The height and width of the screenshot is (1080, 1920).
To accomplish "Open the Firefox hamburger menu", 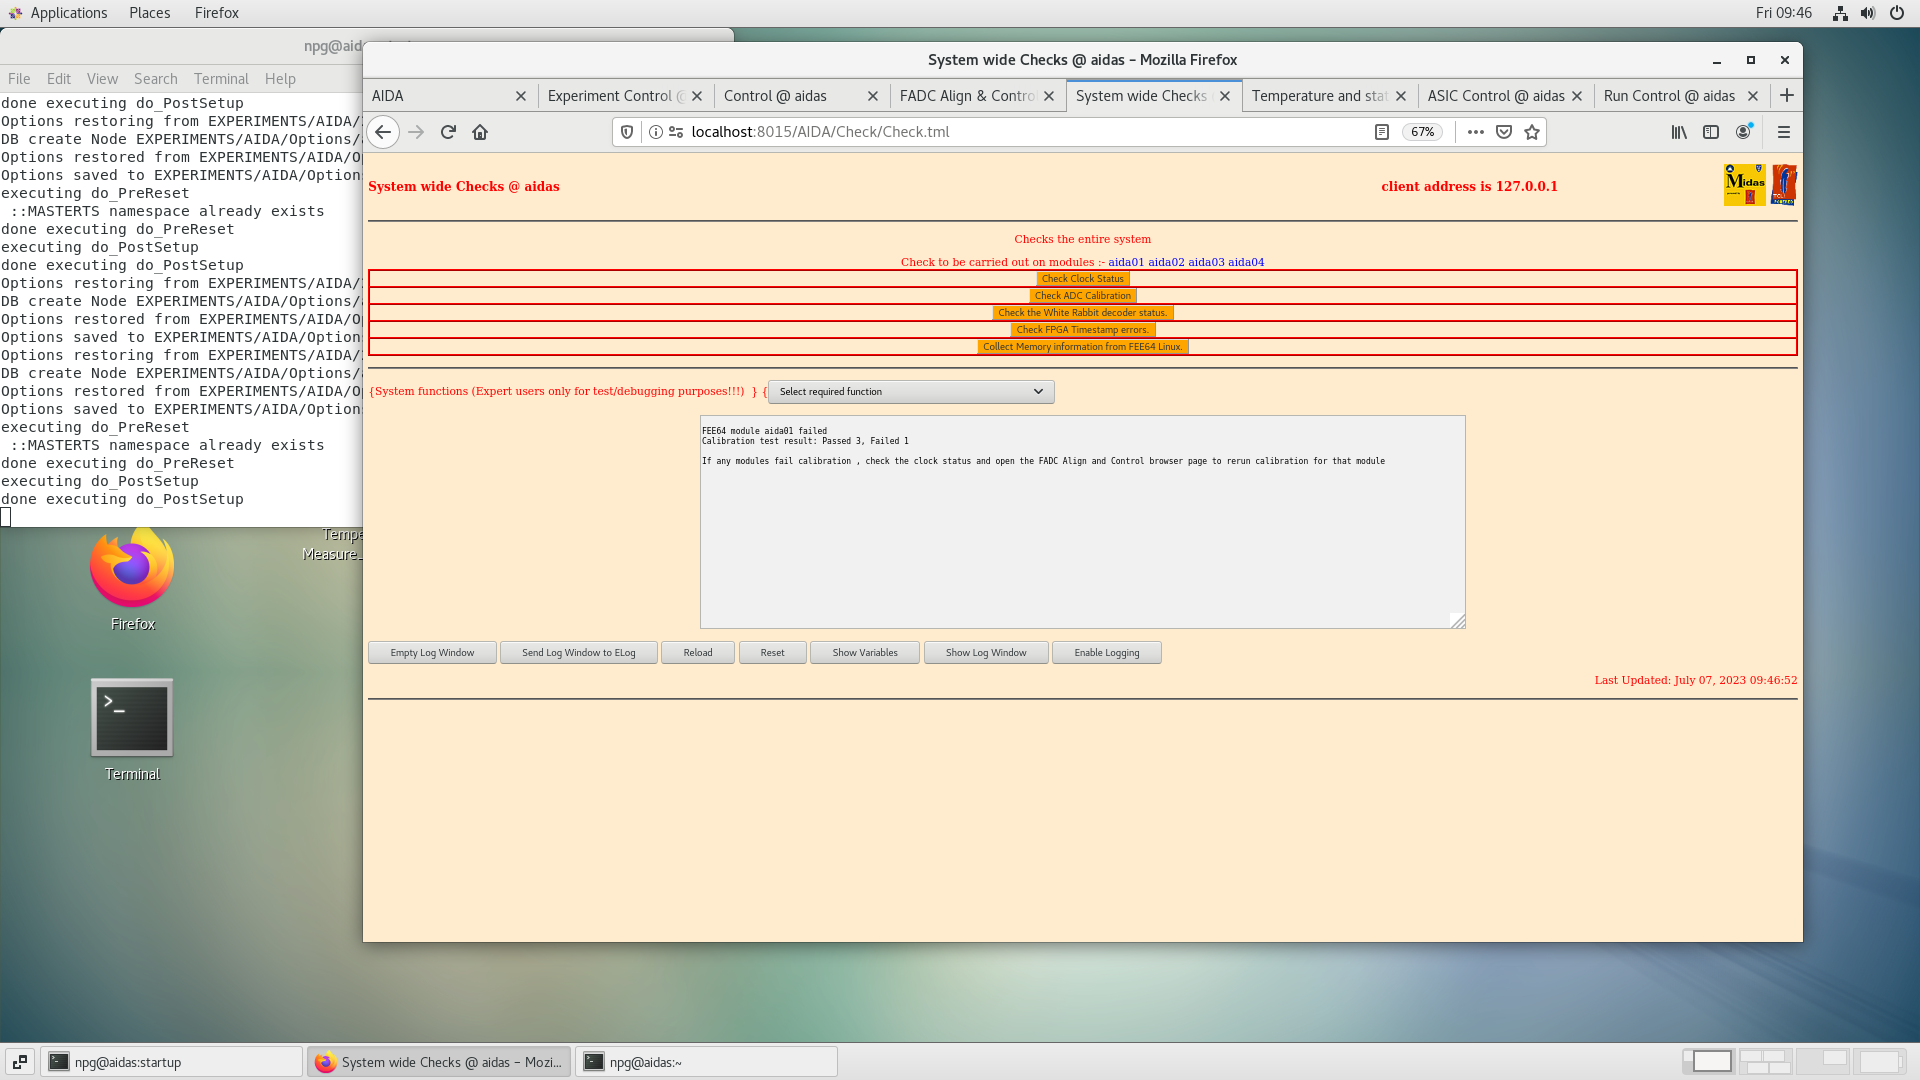I will click(1783, 132).
